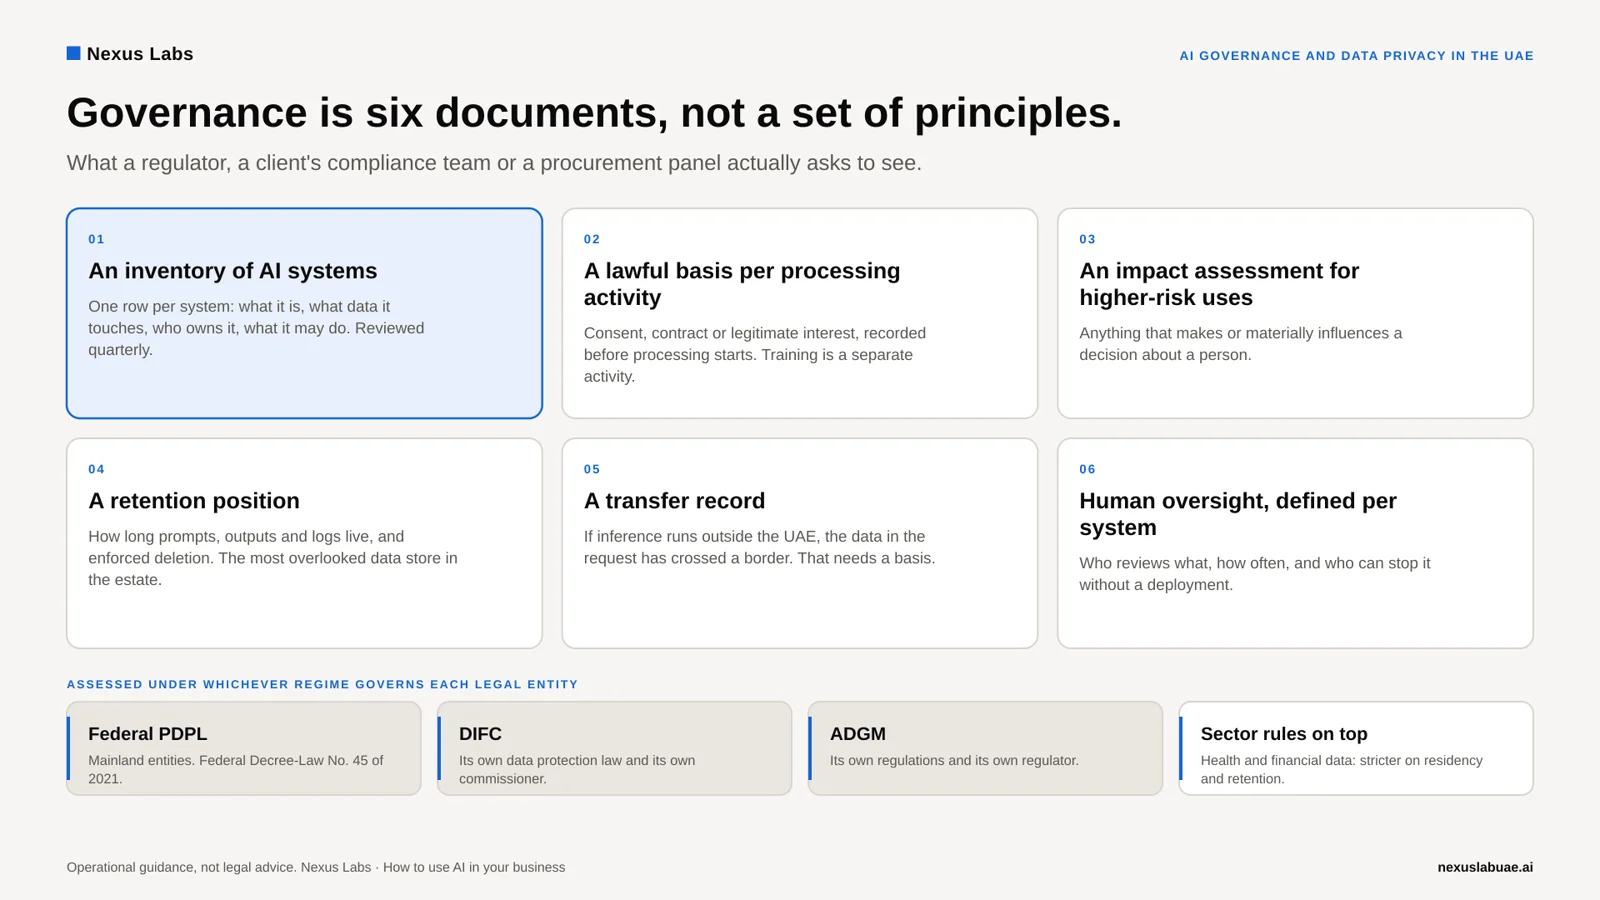Click the ADGM heading
Viewport: 1600px width, 900px height.
pyautogui.click(x=857, y=734)
